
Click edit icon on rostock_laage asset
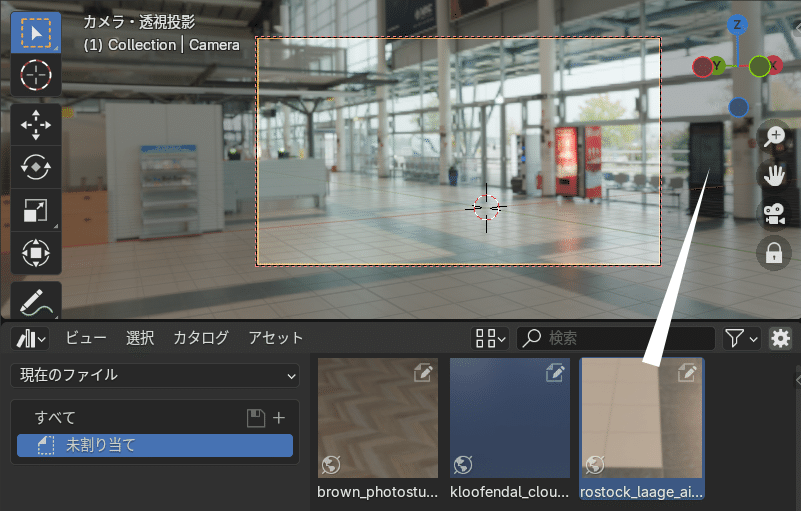click(x=687, y=373)
